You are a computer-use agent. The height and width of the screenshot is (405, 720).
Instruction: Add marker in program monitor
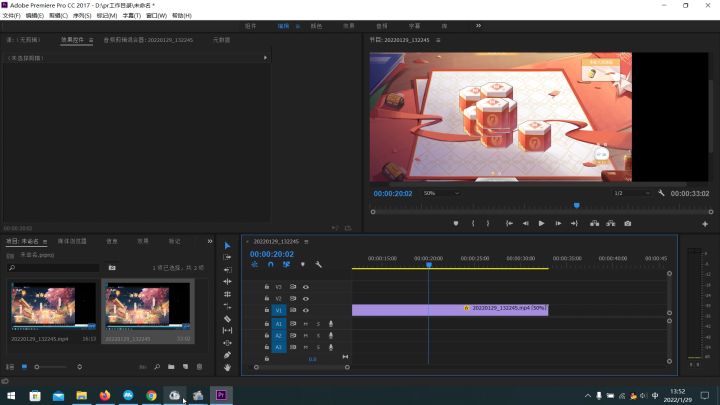[456, 224]
